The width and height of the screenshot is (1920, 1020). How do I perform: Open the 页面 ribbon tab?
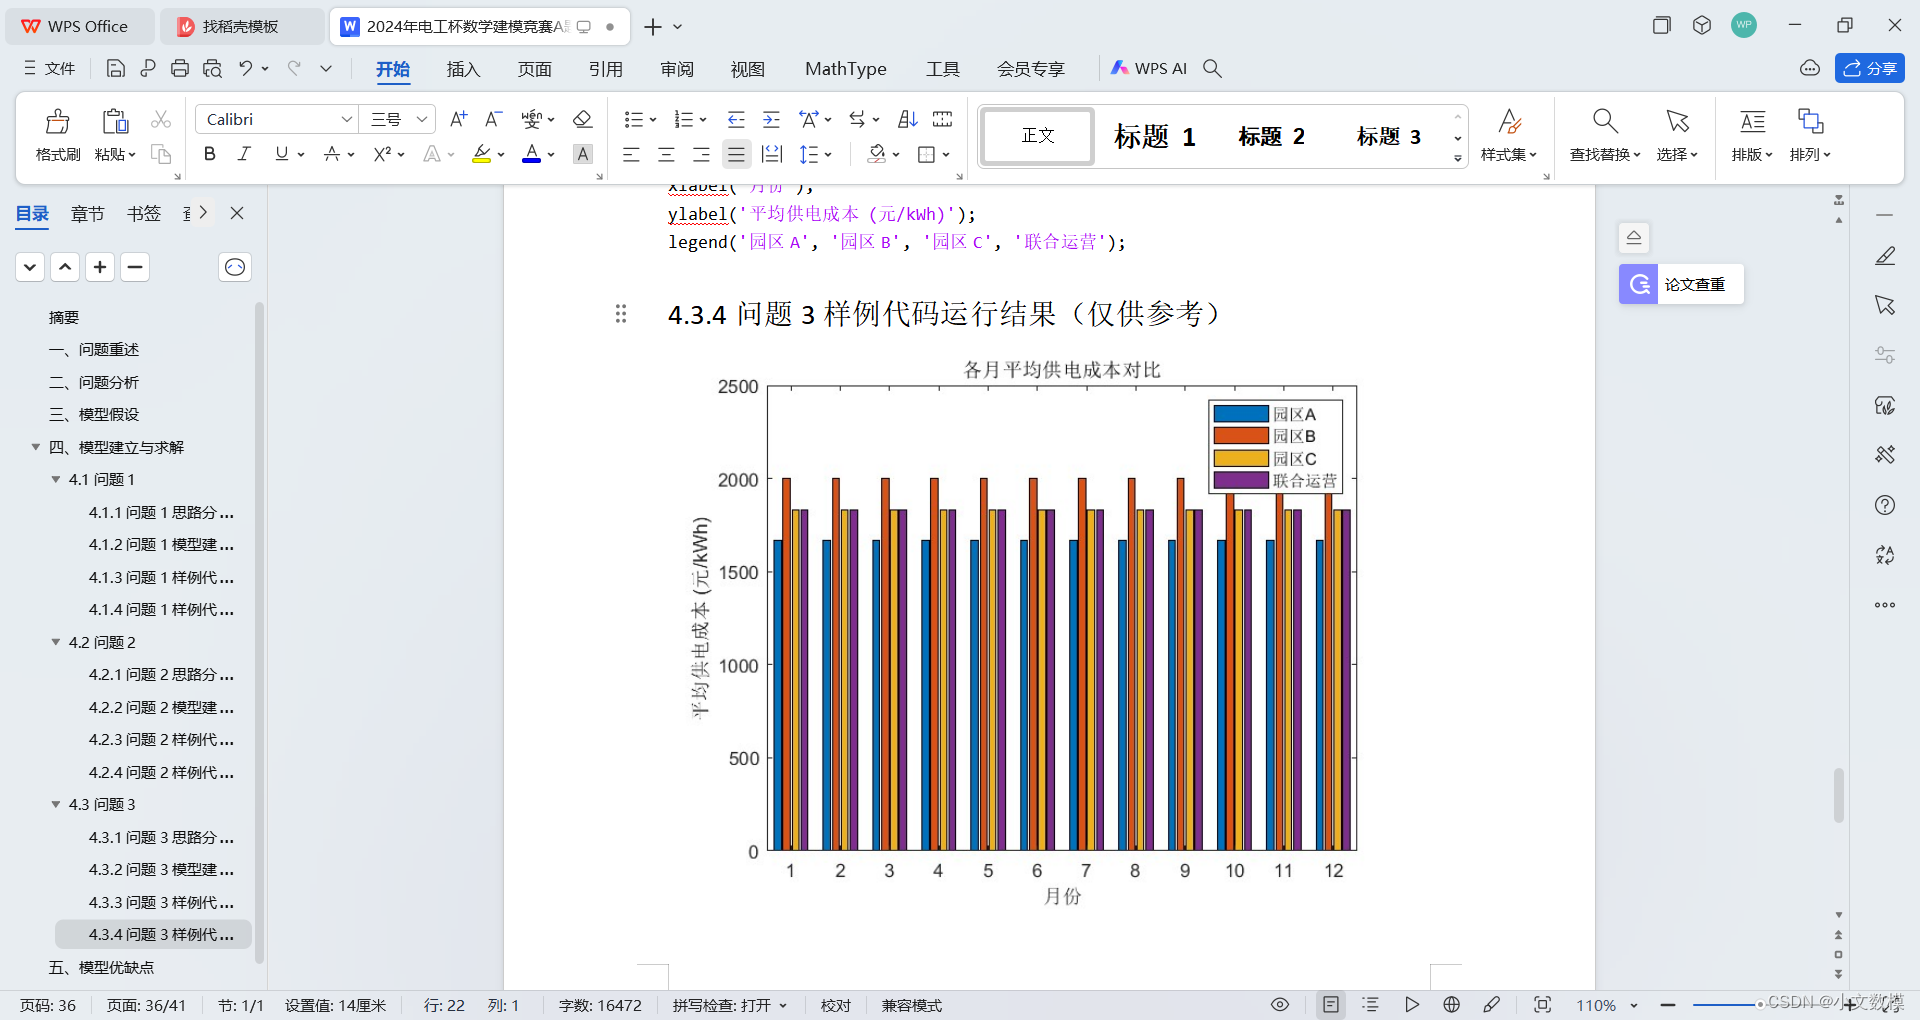pos(534,69)
